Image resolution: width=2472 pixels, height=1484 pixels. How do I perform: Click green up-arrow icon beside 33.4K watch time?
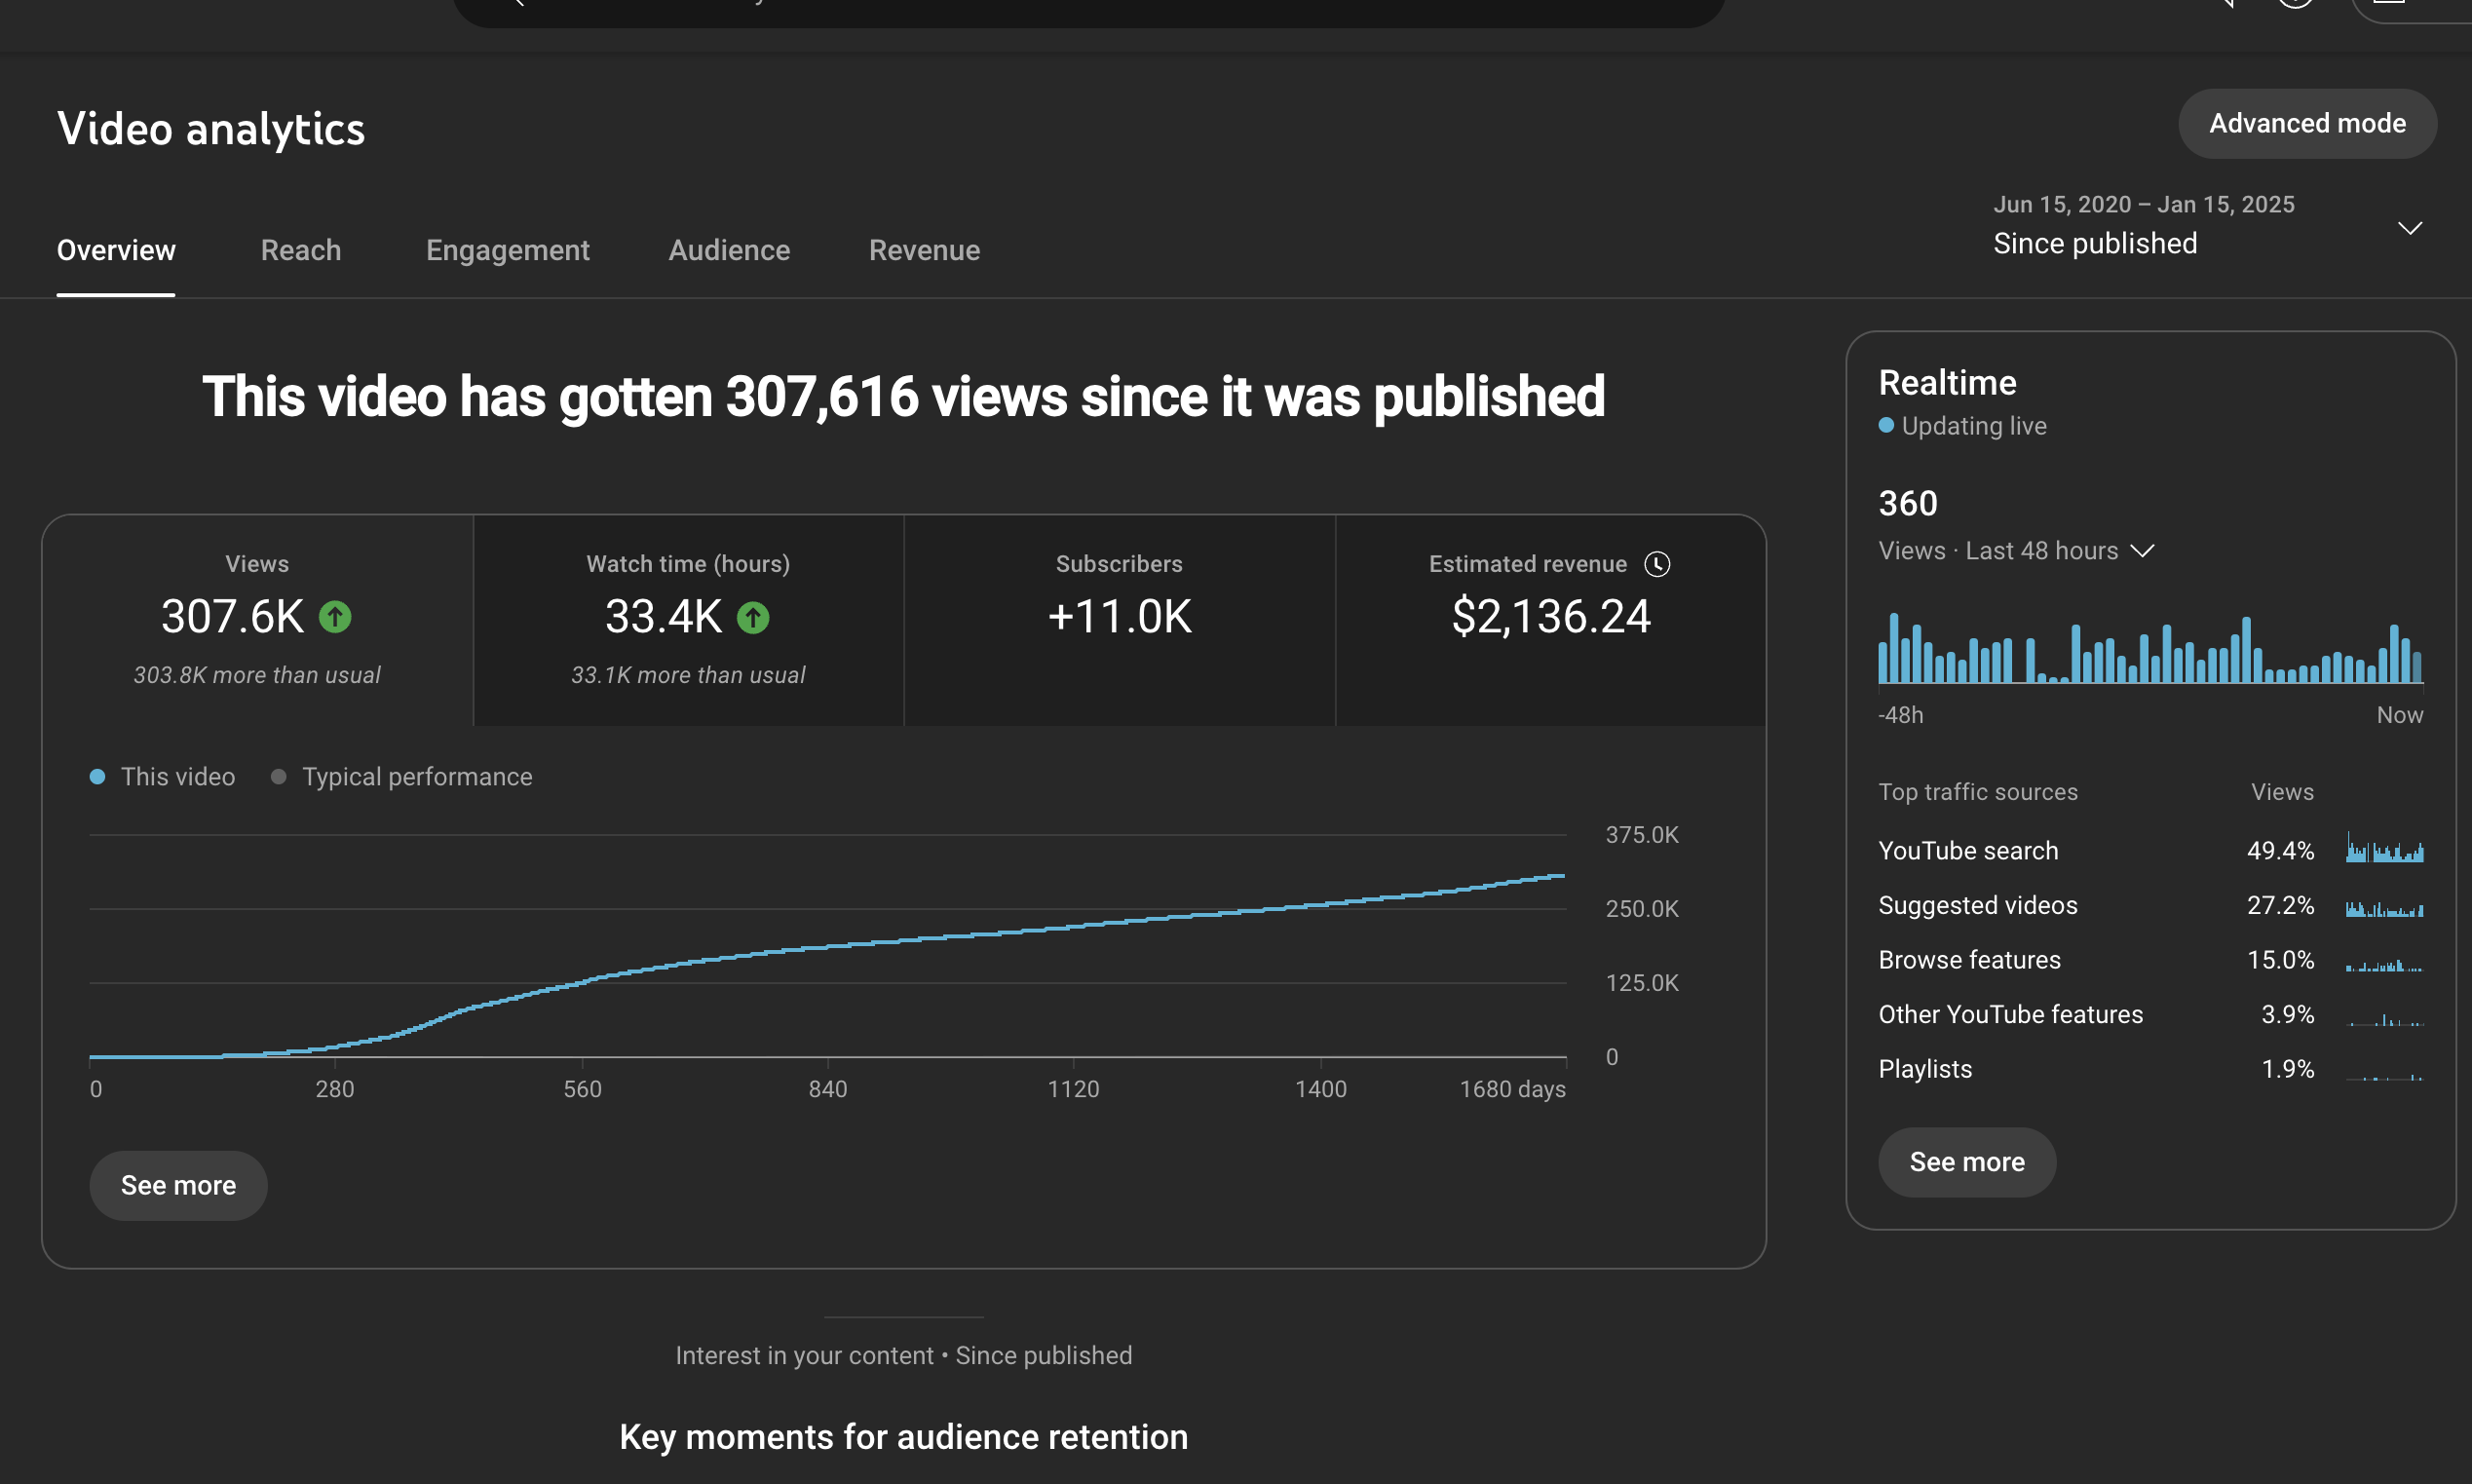pos(753,617)
